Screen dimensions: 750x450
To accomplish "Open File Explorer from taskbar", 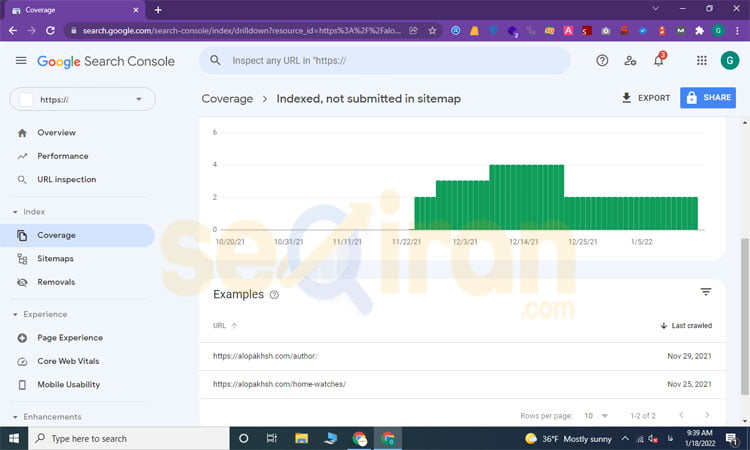I will tap(301, 439).
